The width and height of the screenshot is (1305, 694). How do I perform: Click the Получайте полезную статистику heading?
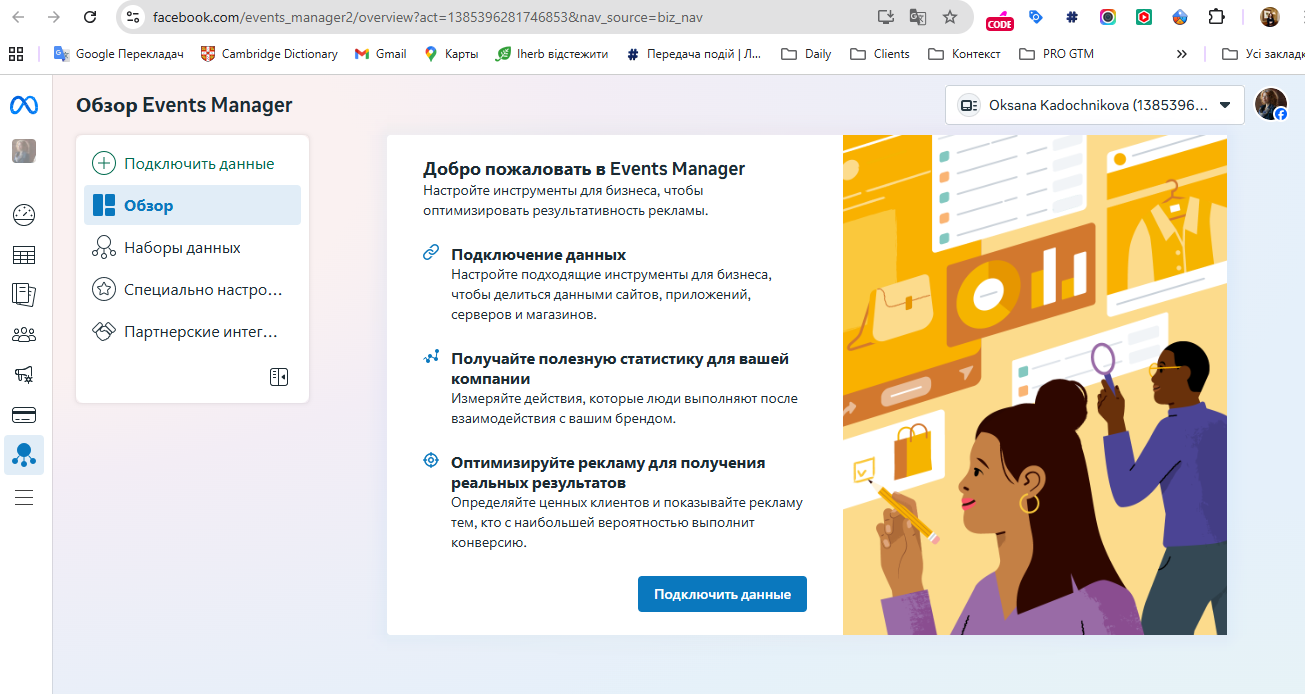click(x=620, y=368)
